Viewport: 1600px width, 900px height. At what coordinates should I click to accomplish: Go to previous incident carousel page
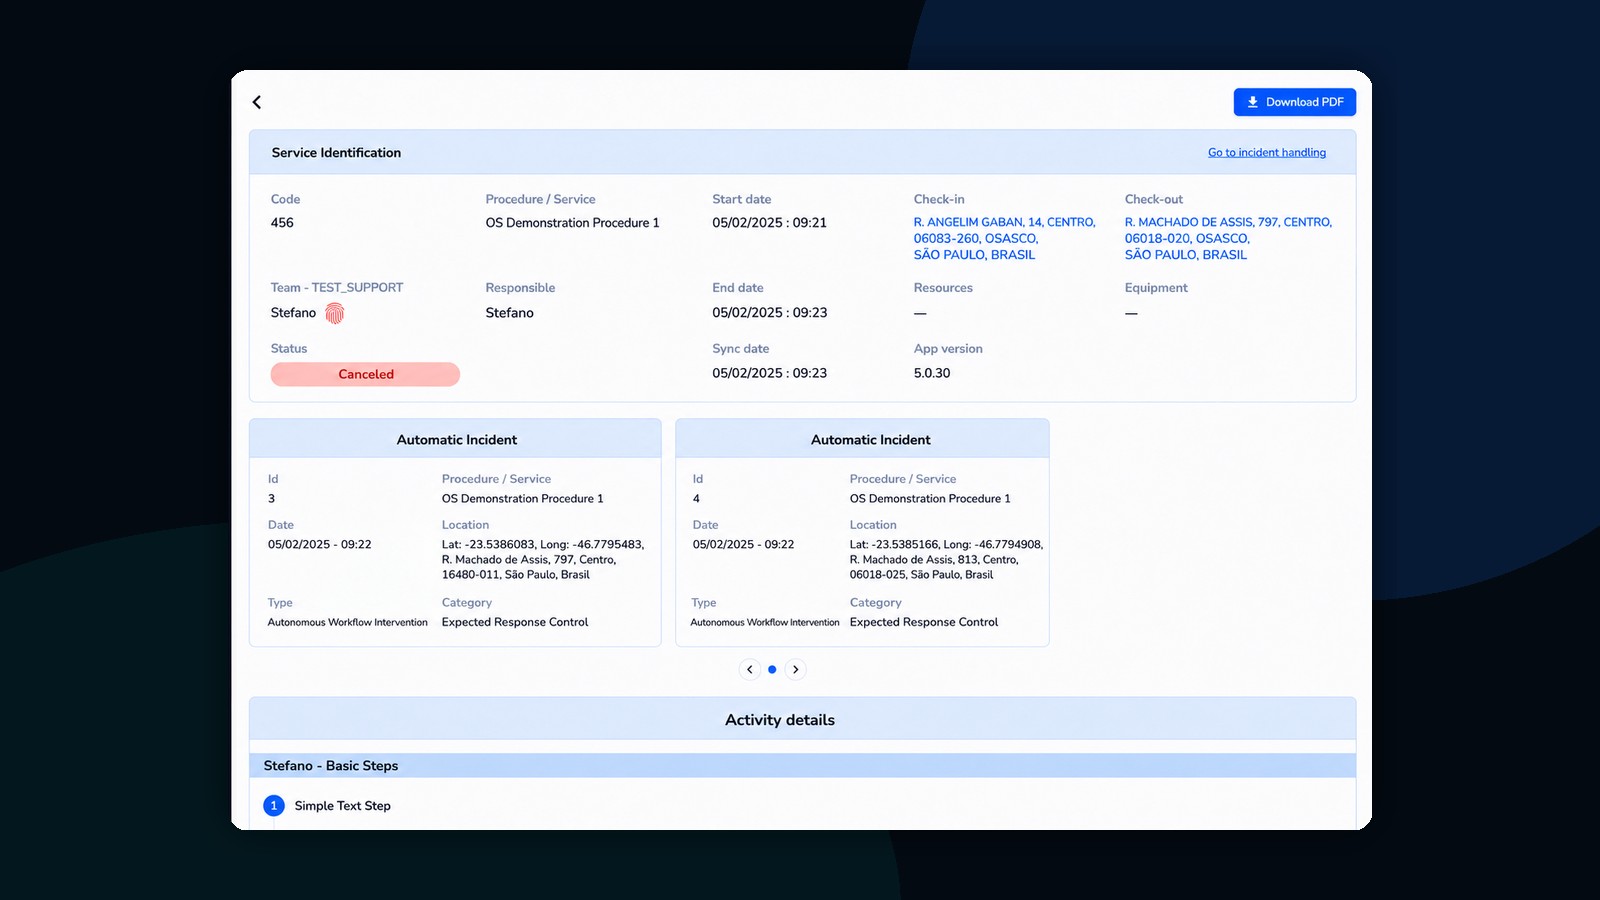(750, 670)
